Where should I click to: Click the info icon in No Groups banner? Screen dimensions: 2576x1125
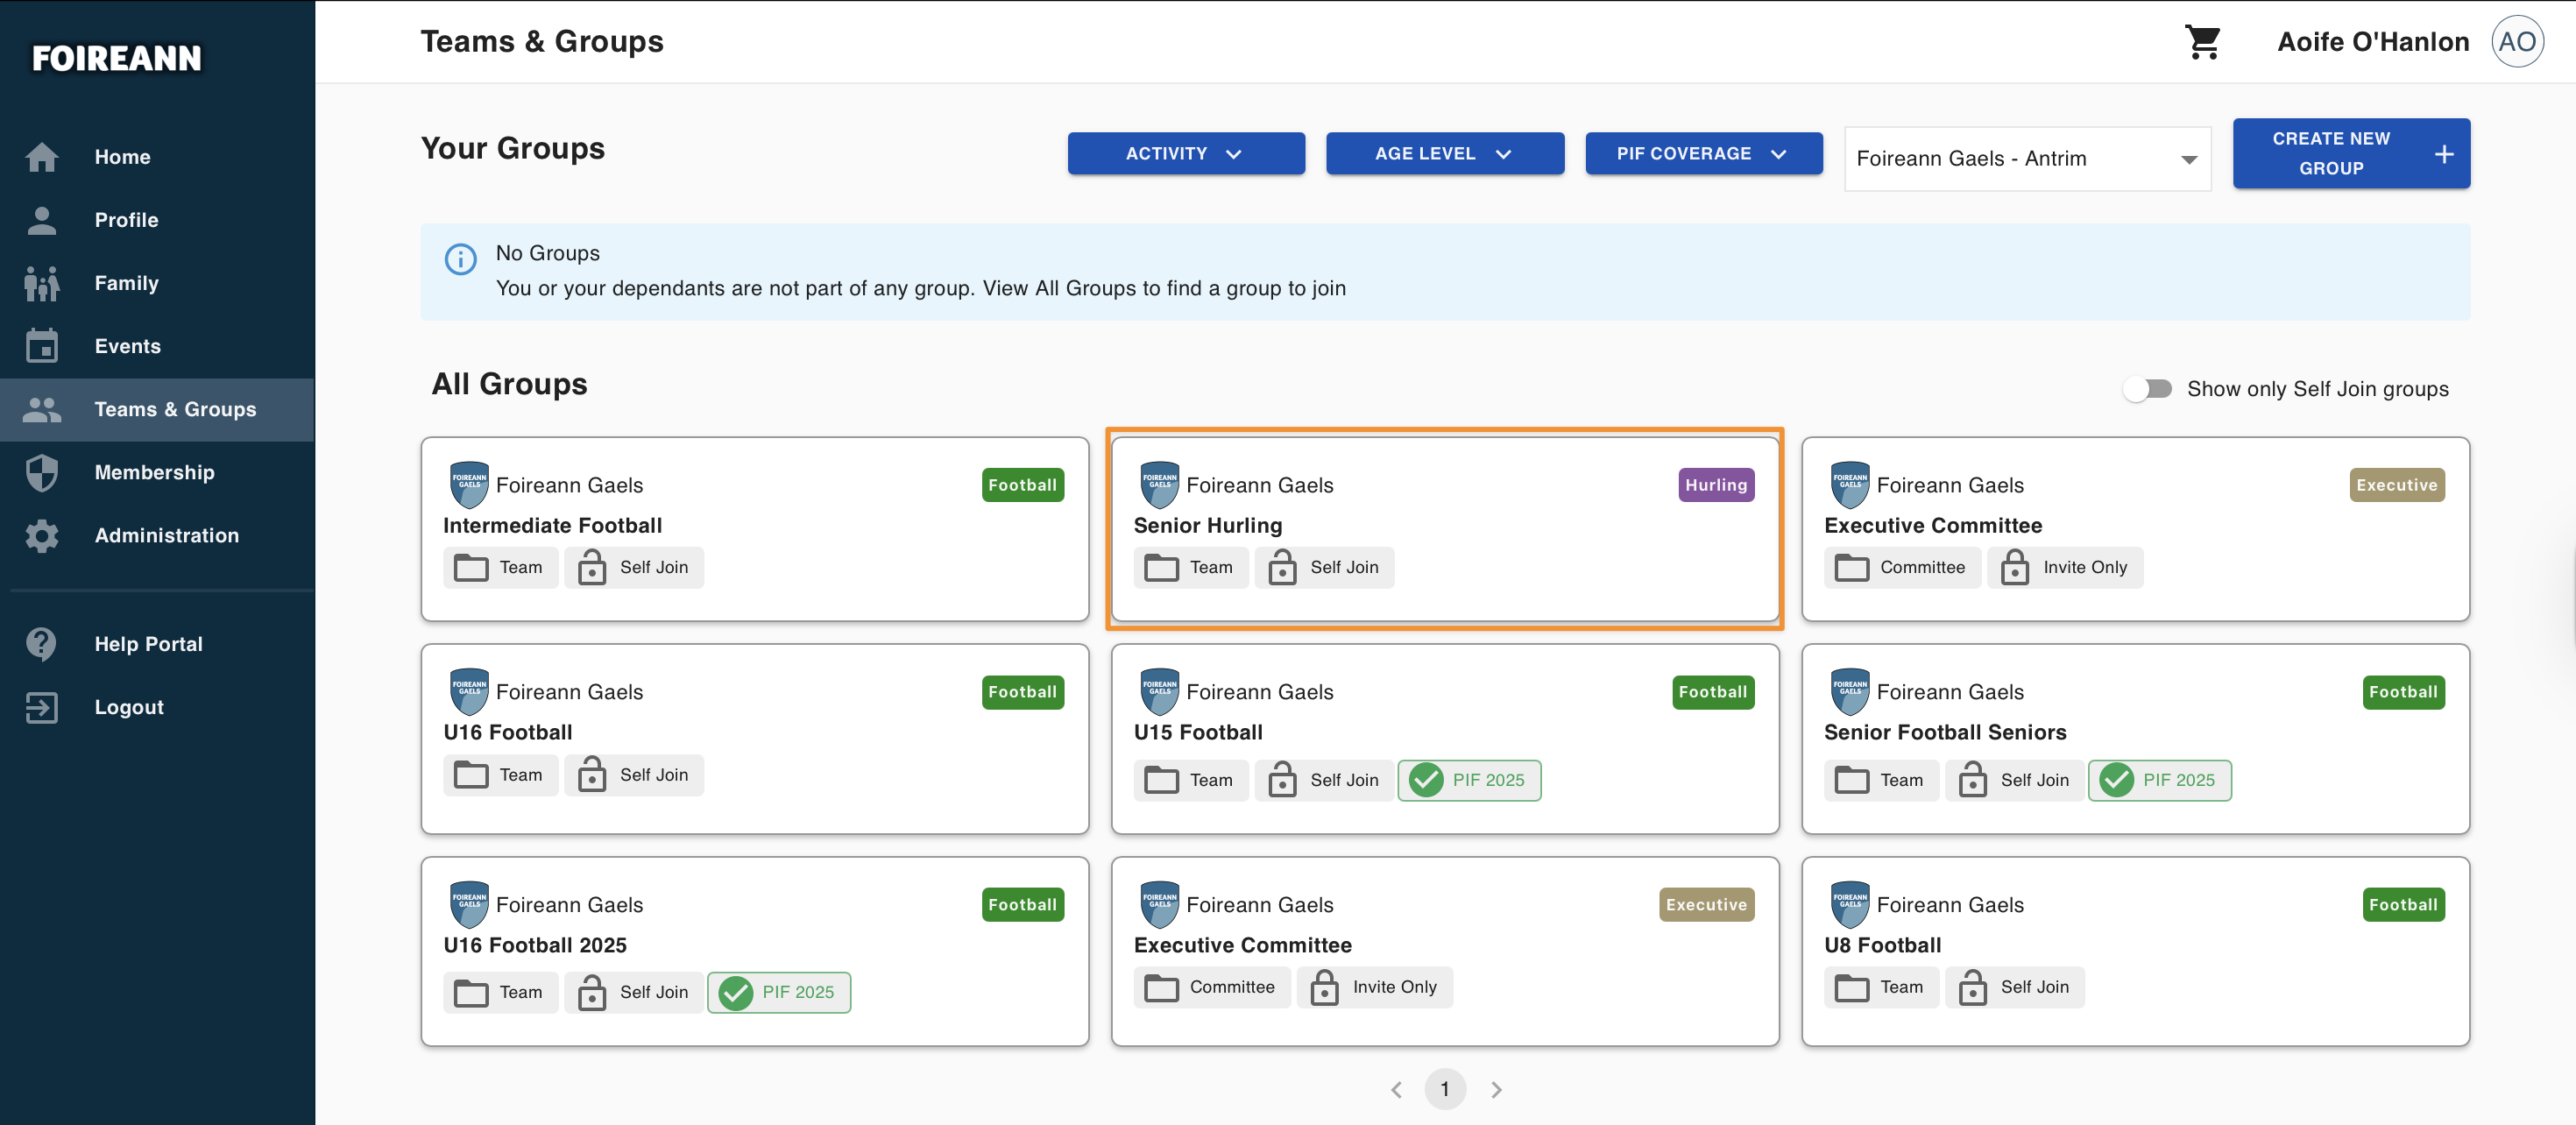click(x=460, y=259)
